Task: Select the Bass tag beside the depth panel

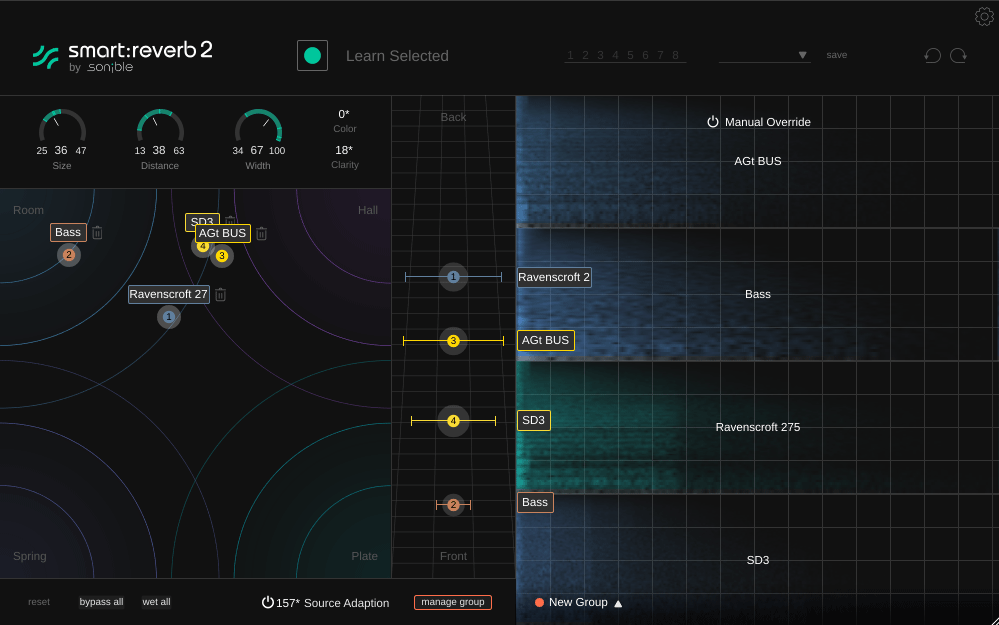Action: pos(535,502)
